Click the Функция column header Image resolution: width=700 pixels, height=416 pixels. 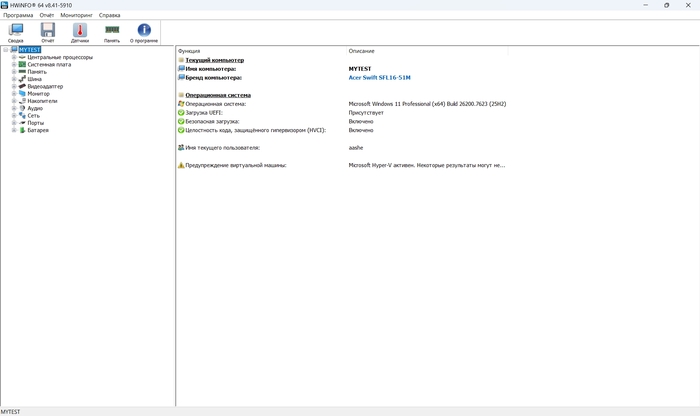(x=189, y=50)
